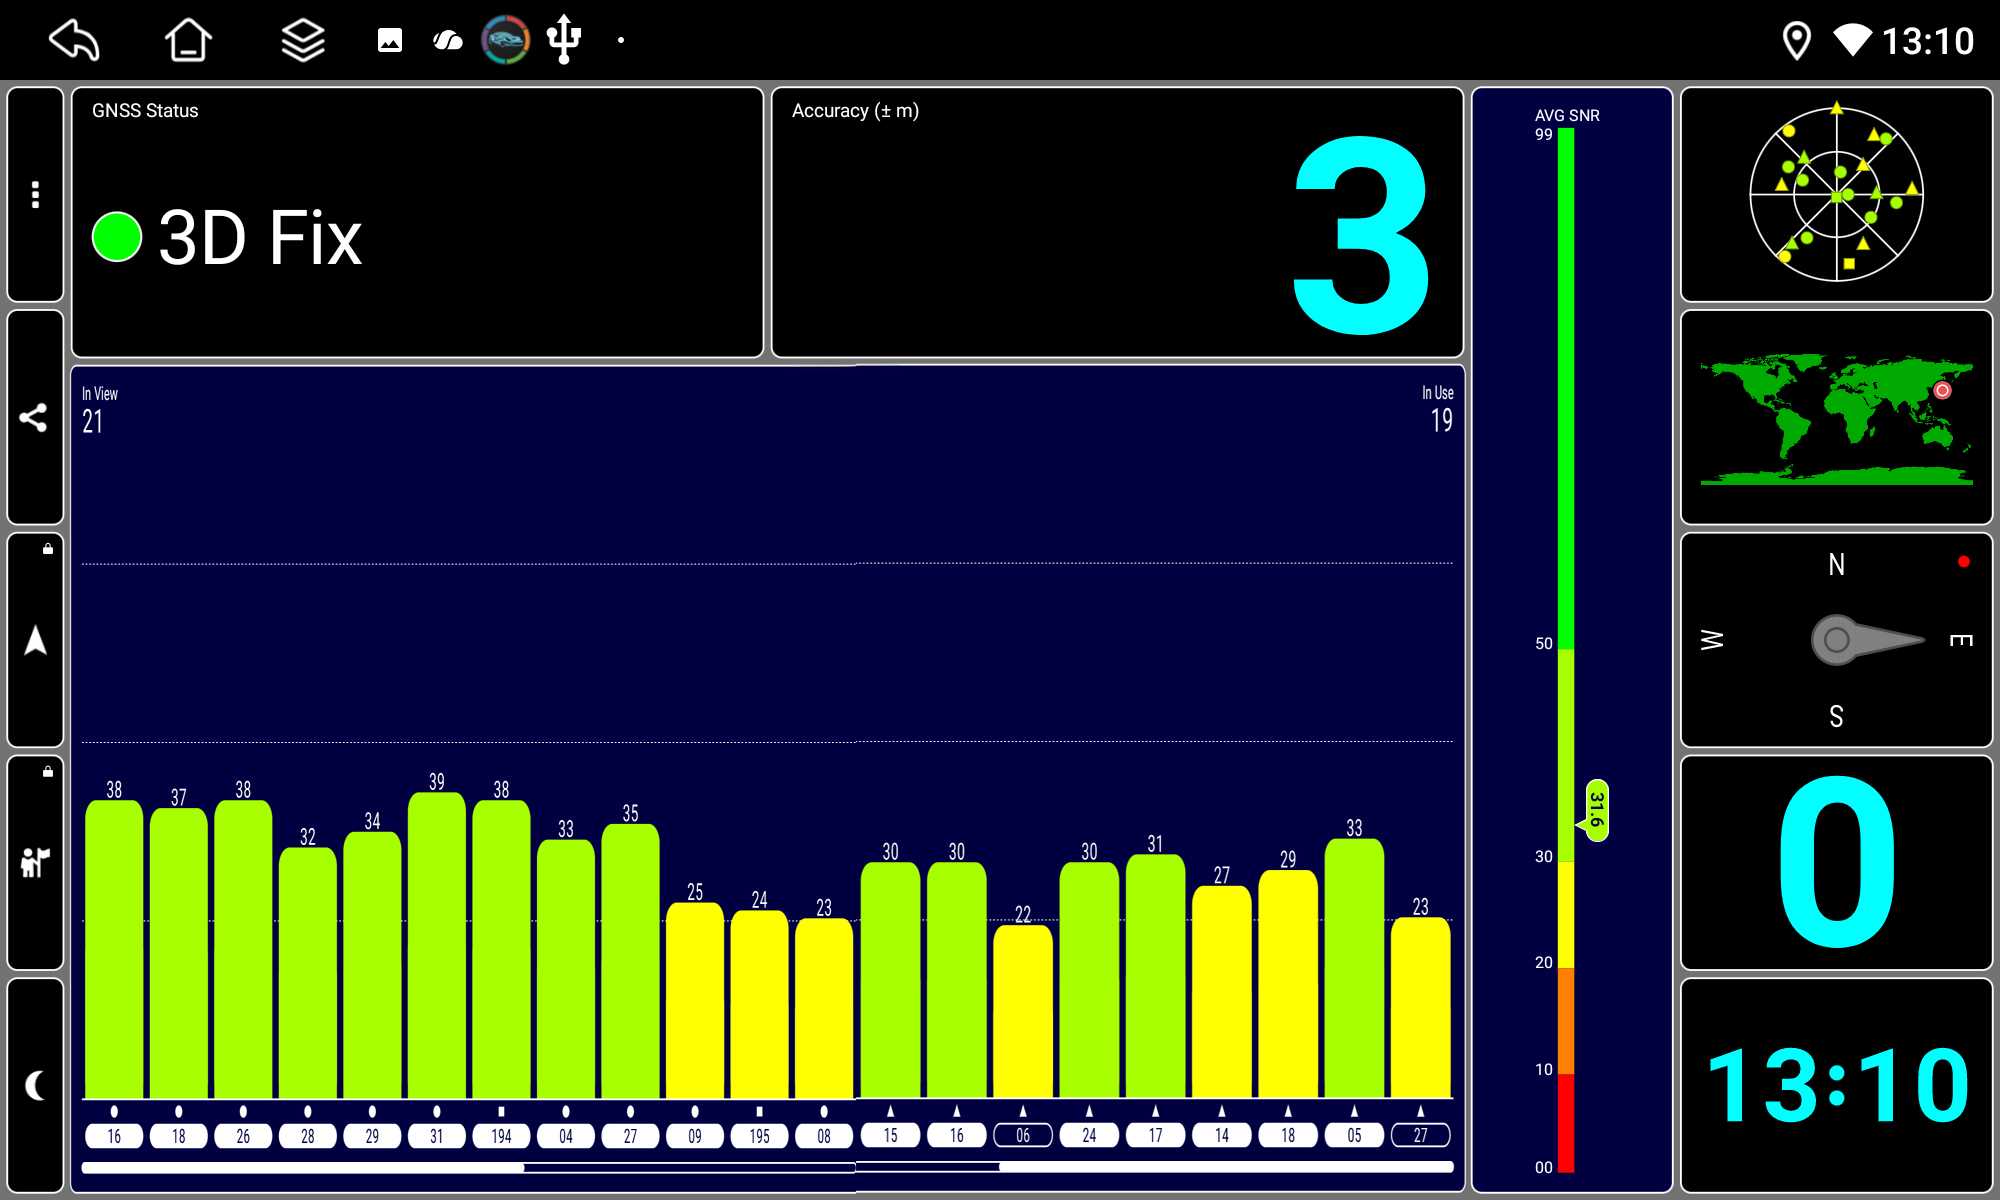Tap the Accuracy panel showing 3

pyautogui.click(x=1117, y=222)
